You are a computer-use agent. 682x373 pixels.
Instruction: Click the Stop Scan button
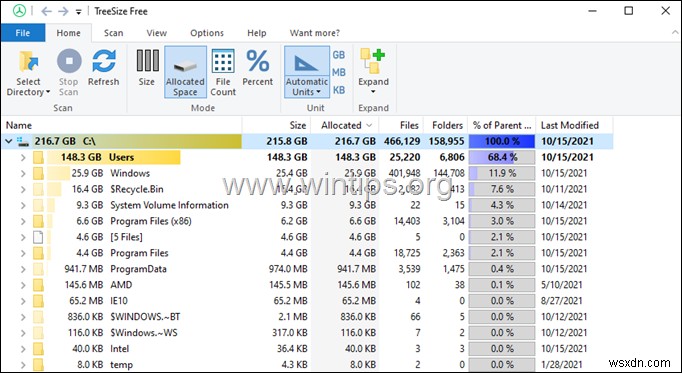(69, 72)
